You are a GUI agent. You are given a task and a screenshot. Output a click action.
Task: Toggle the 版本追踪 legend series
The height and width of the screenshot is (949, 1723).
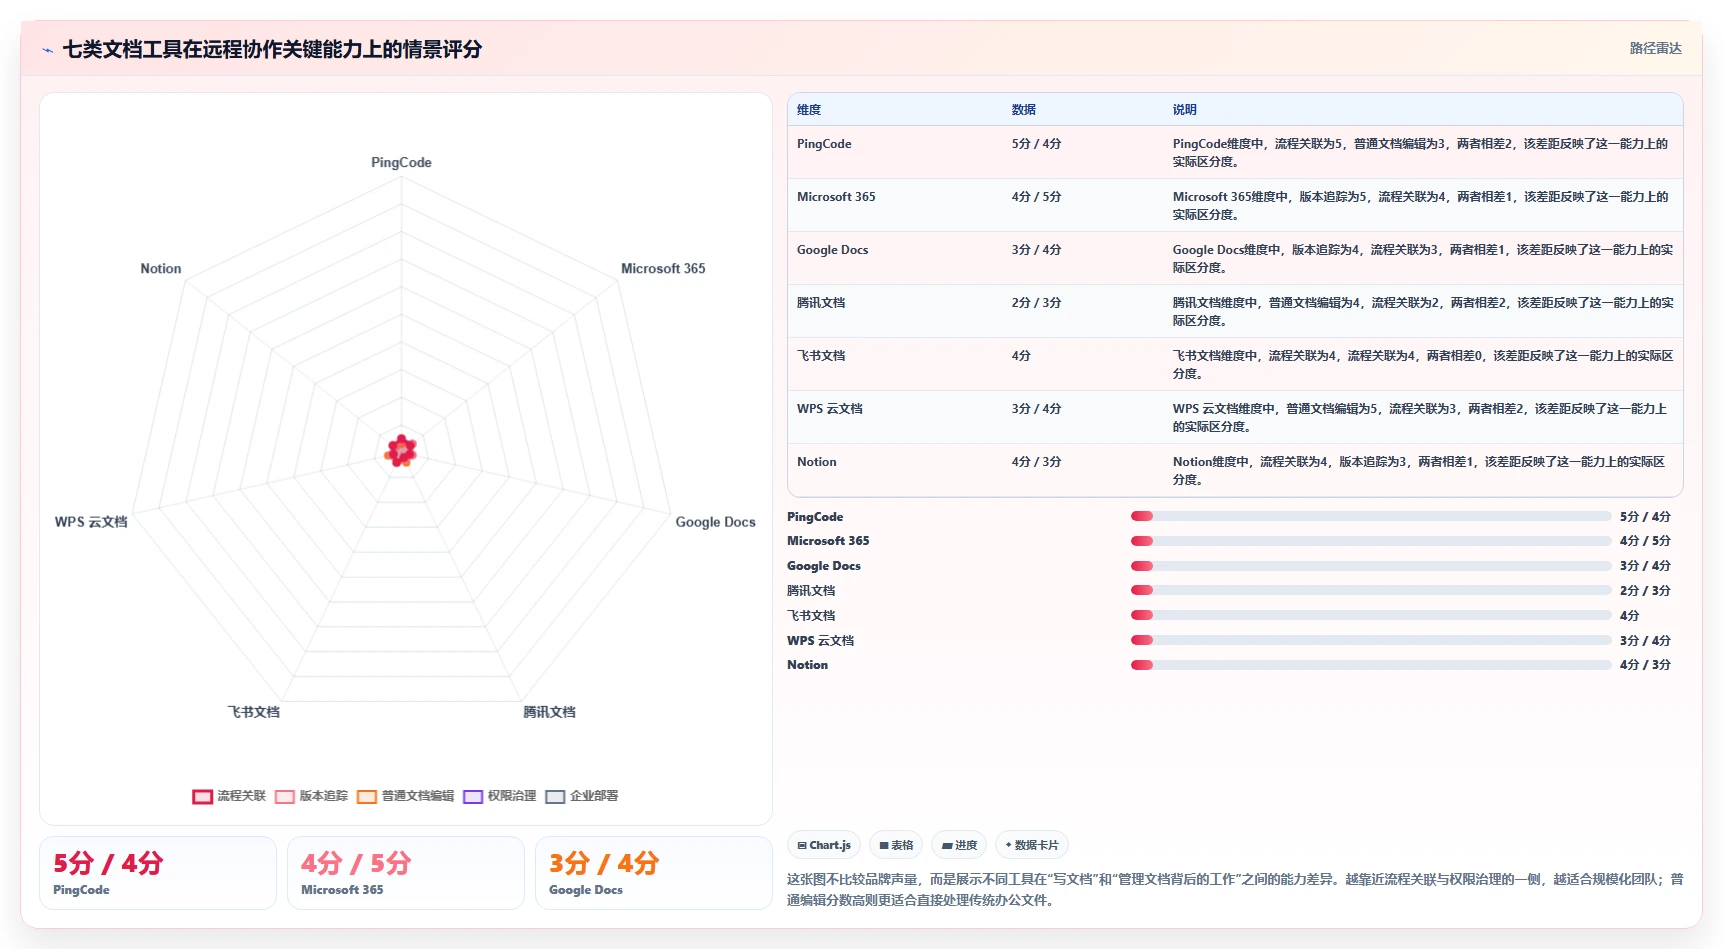pyautogui.click(x=311, y=796)
